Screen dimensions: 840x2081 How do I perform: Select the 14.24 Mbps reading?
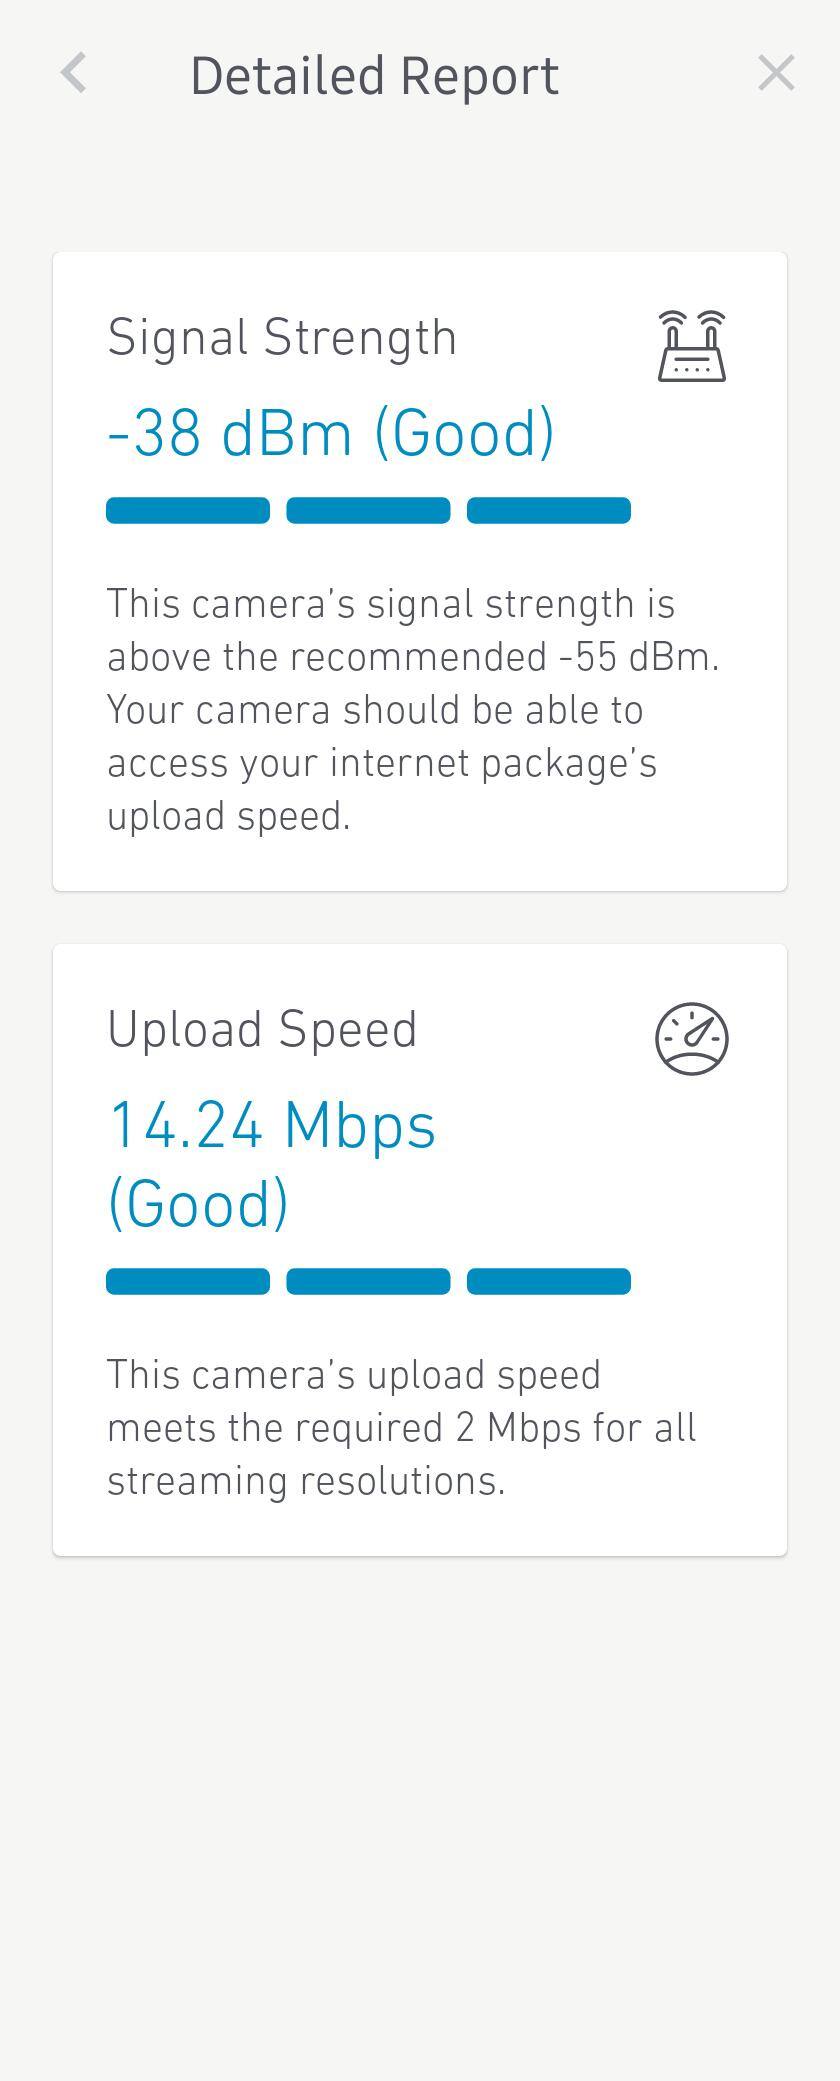point(272,1126)
